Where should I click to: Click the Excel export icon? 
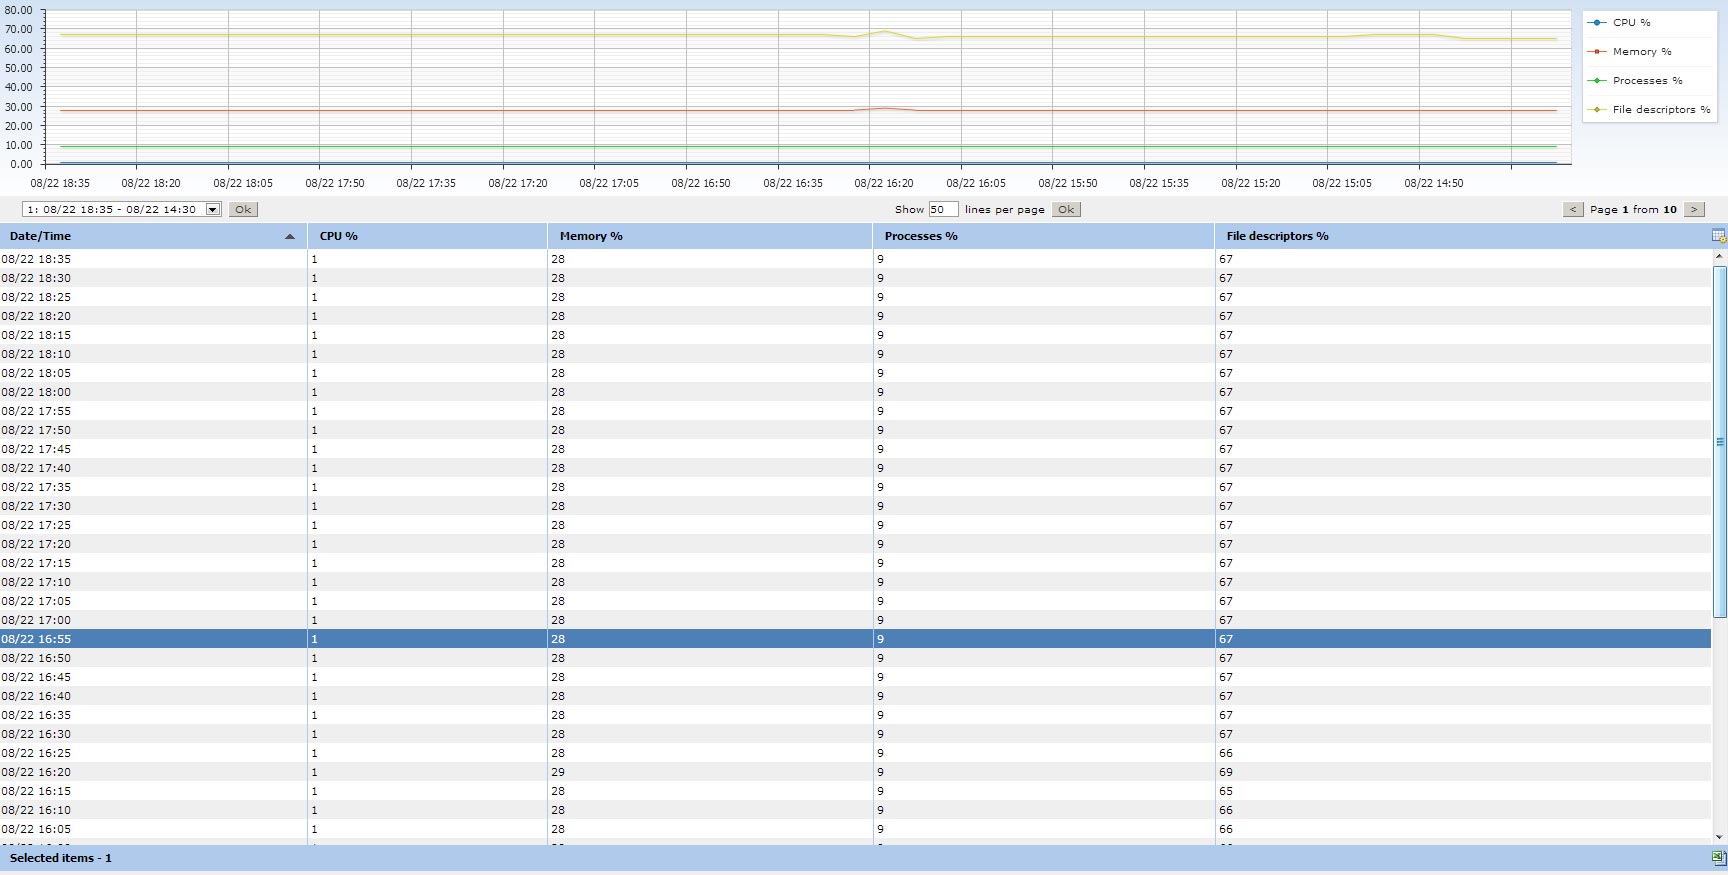click(x=1718, y=858)
